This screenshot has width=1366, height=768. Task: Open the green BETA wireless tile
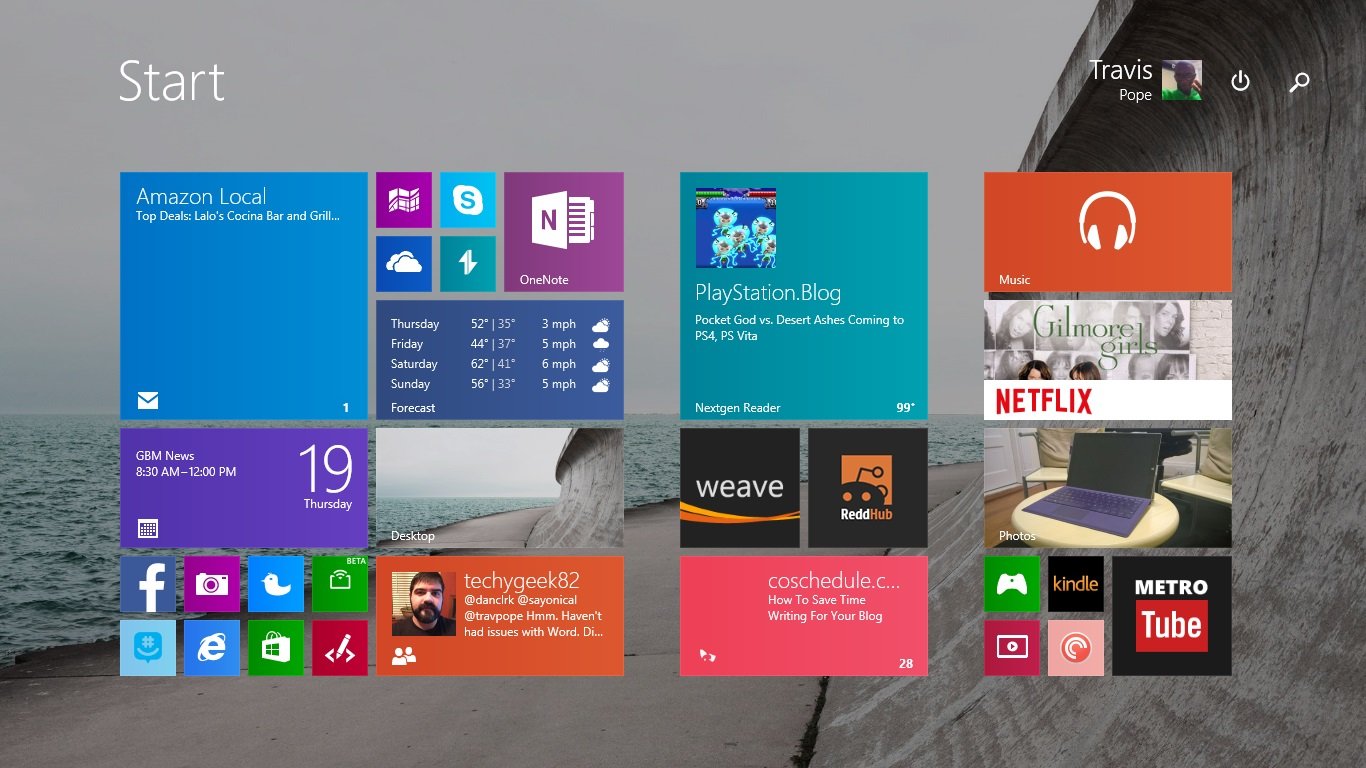(x=340, y=584)
